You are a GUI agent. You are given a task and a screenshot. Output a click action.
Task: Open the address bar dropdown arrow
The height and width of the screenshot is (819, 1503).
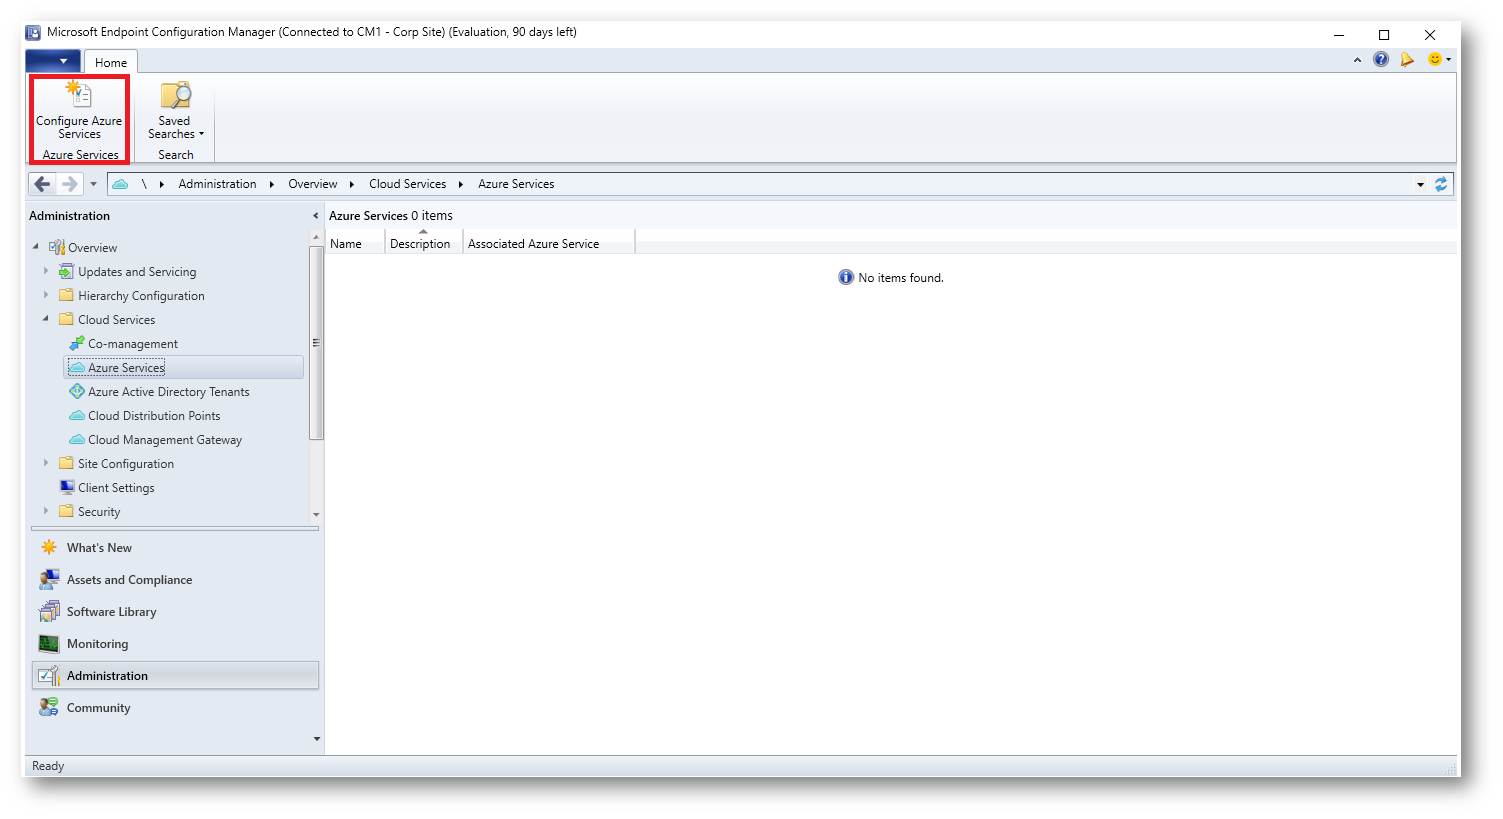coord(1420,184)
